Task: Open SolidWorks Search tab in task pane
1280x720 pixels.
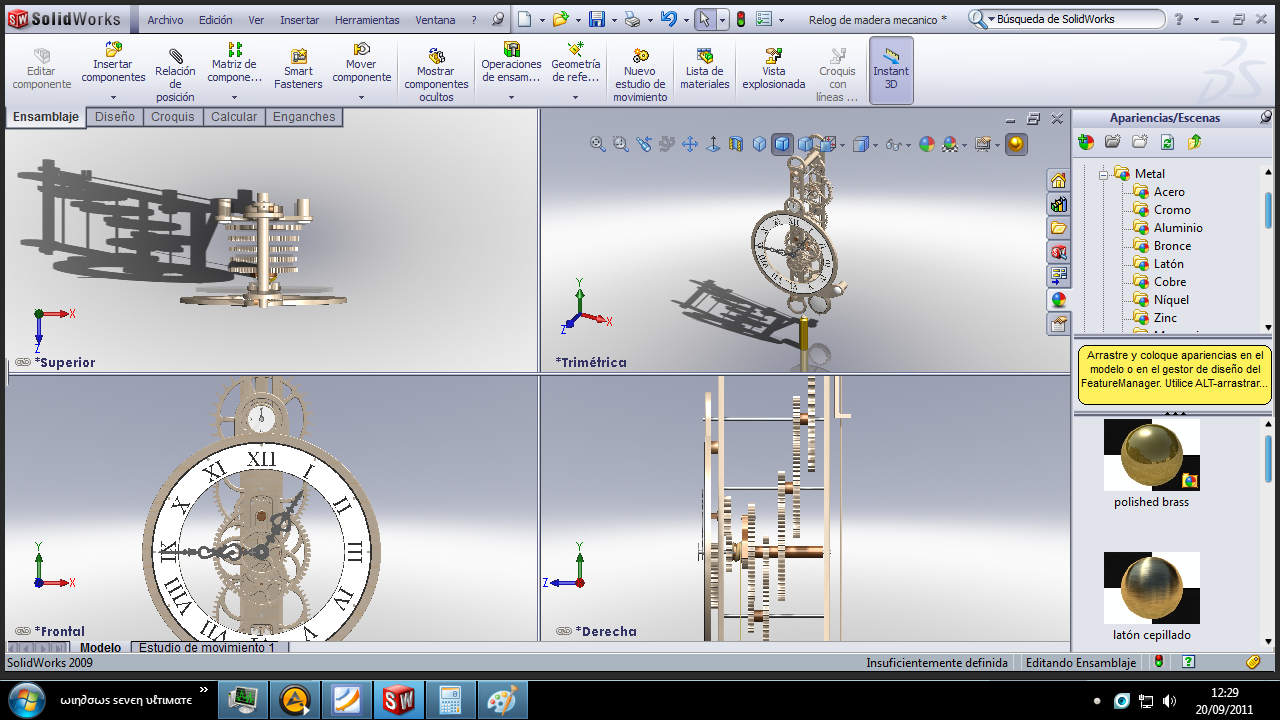Action: click(1059, 252)
